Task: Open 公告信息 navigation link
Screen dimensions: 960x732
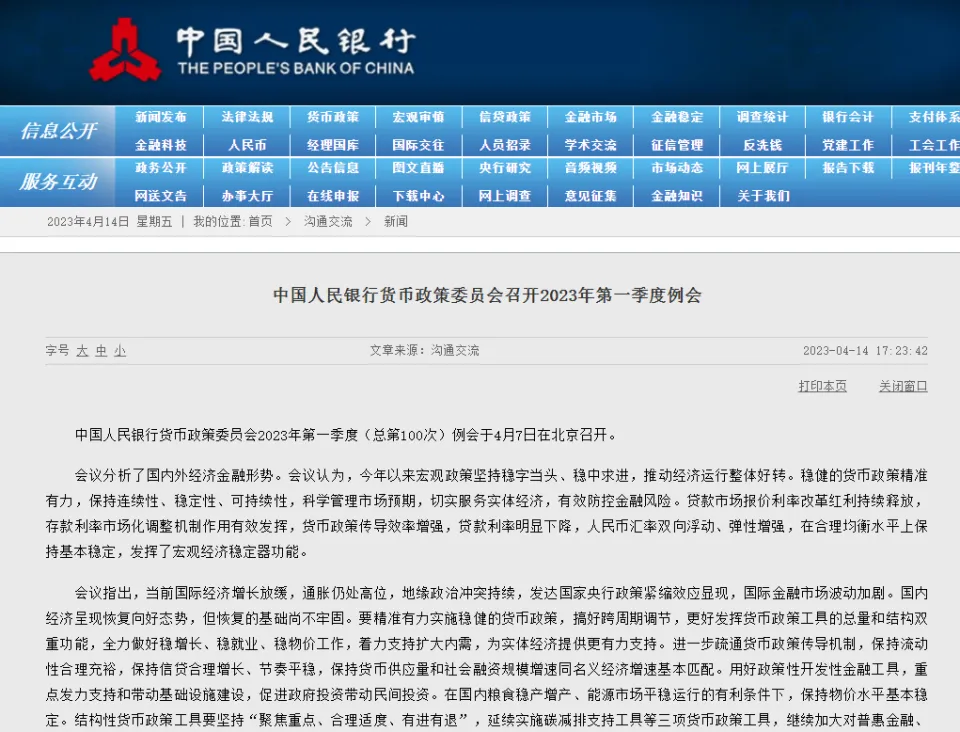Action: 333,168
